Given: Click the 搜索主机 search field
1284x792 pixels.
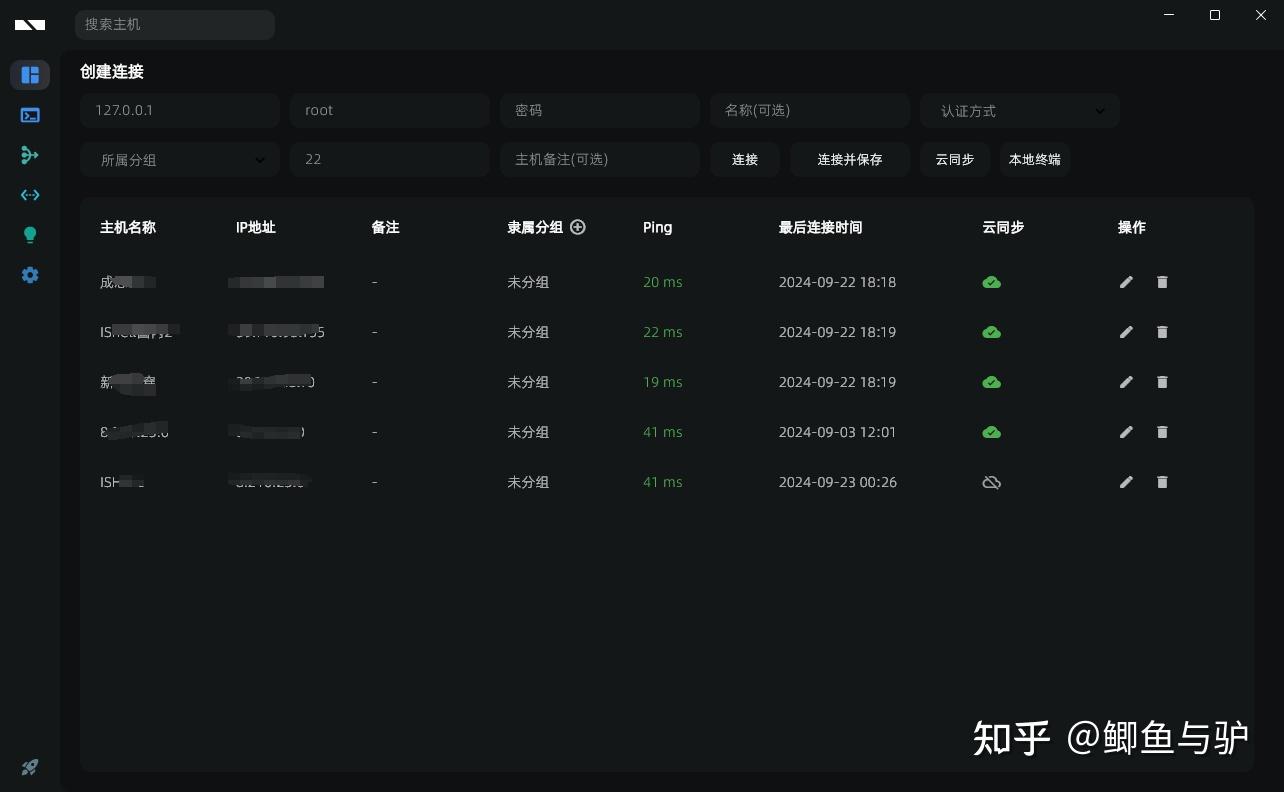Looking at the screenshot, I should pos(174,24).
